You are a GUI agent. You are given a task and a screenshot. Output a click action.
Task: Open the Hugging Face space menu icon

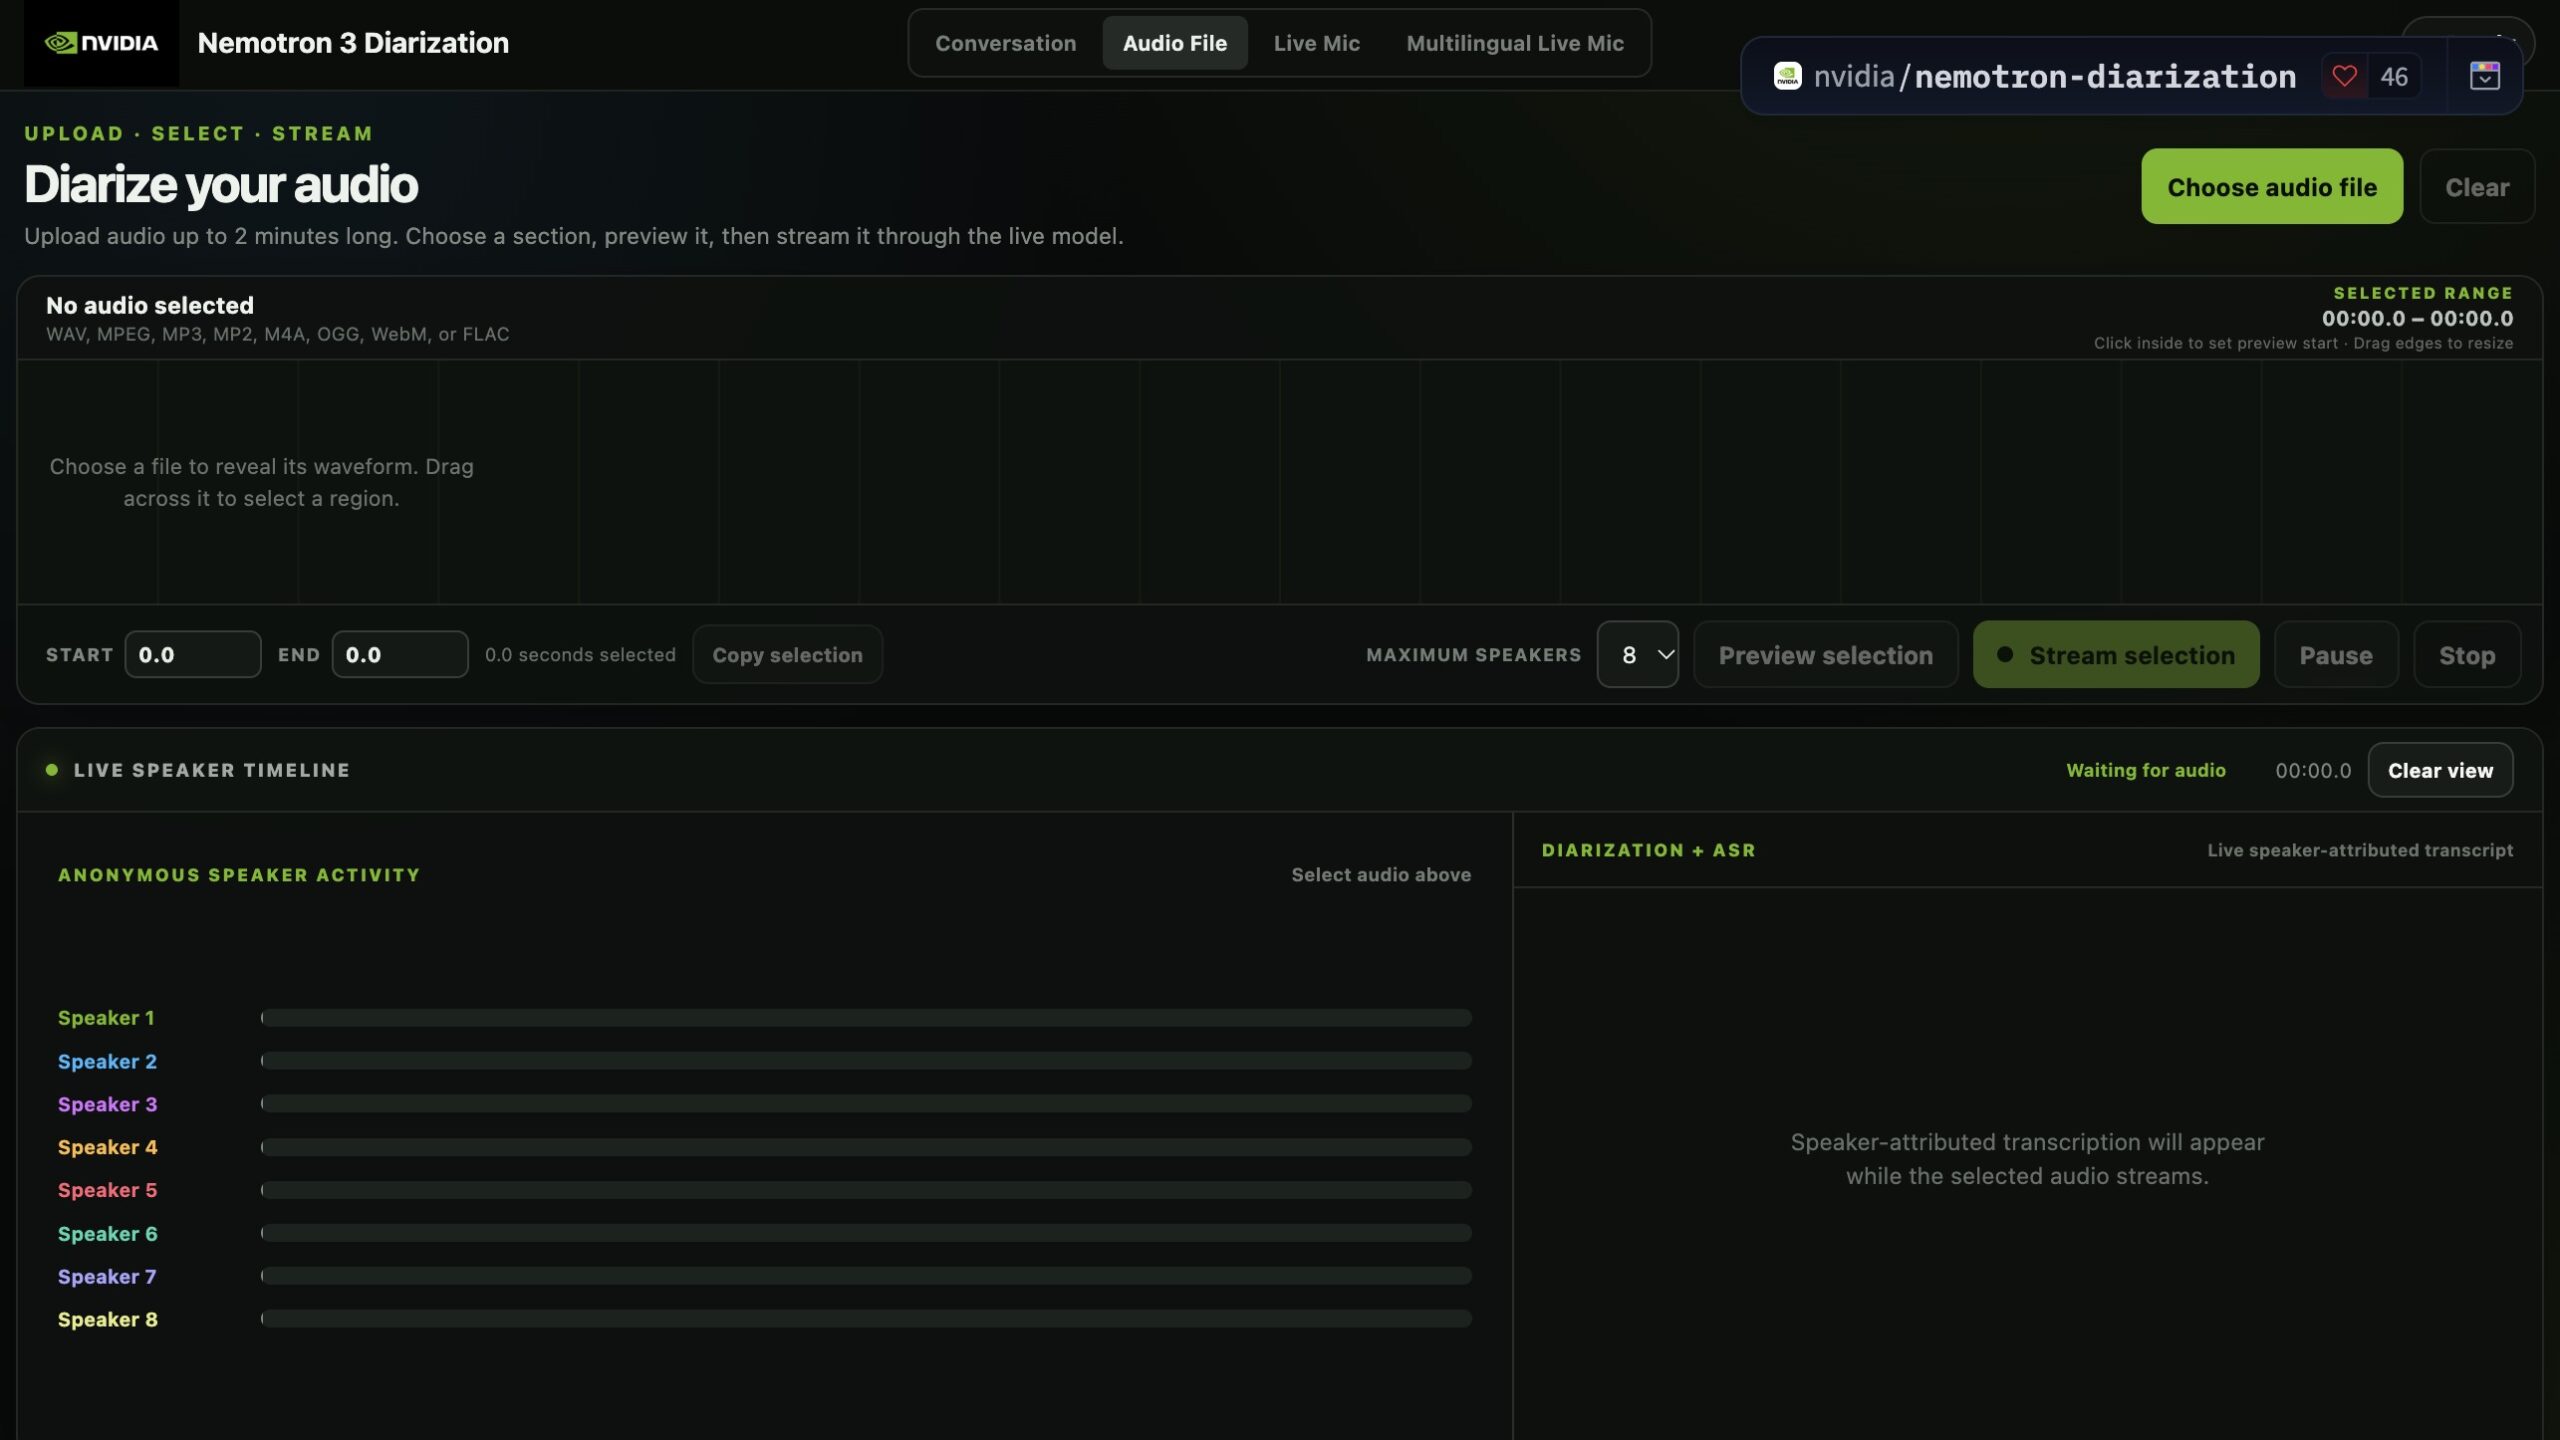[x=2484, y=76]
